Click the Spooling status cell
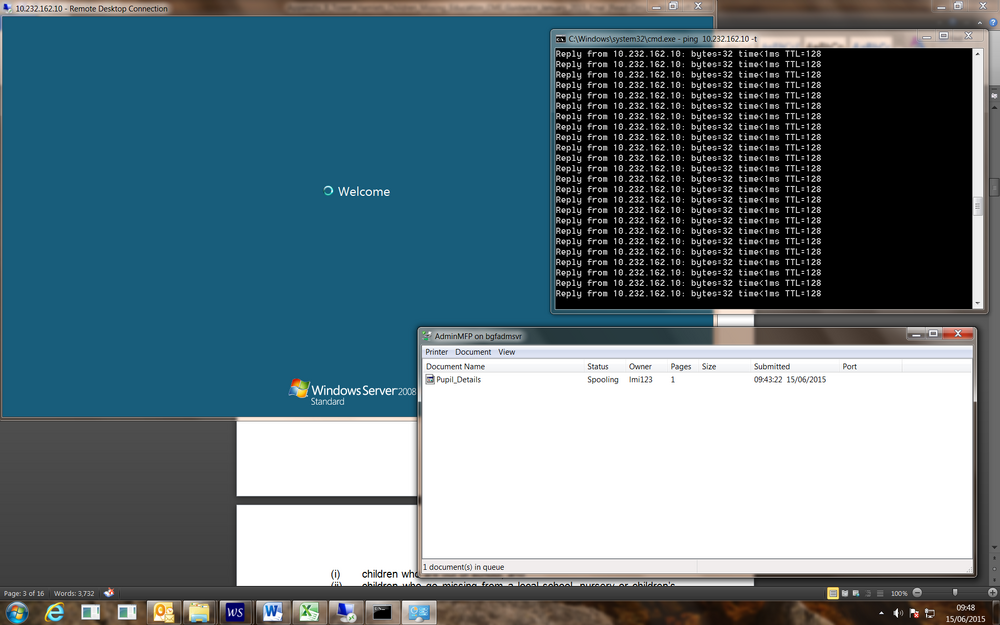Image resolution: width=1000 pixels, height=625 pixels. pos(603,379)
